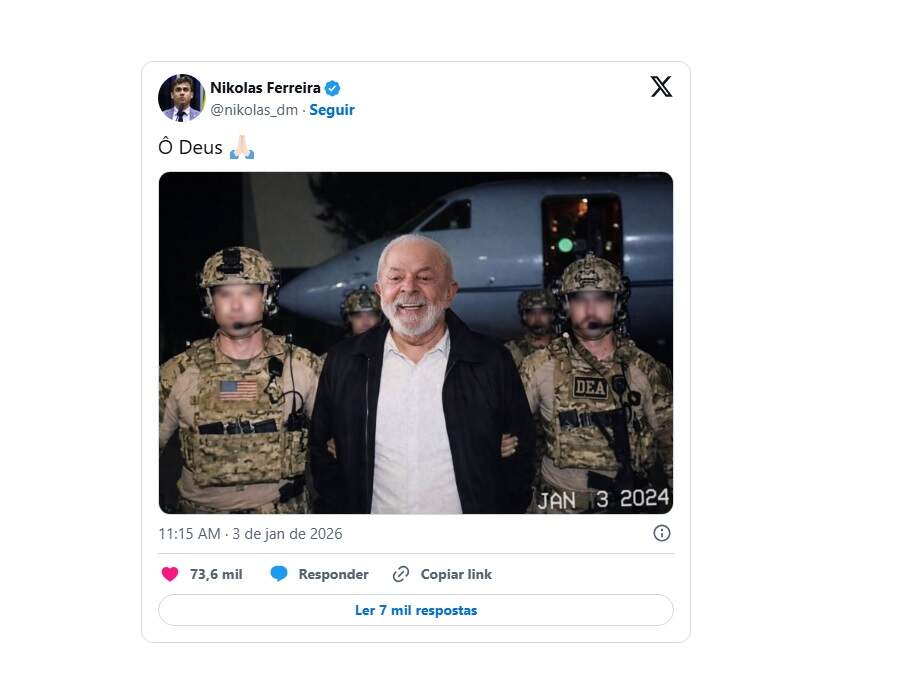The image size is (904, 682).
Task: Click the JAN 3 2024 stamp on photo
Action: pyautogui.click(x=603, y=498)
